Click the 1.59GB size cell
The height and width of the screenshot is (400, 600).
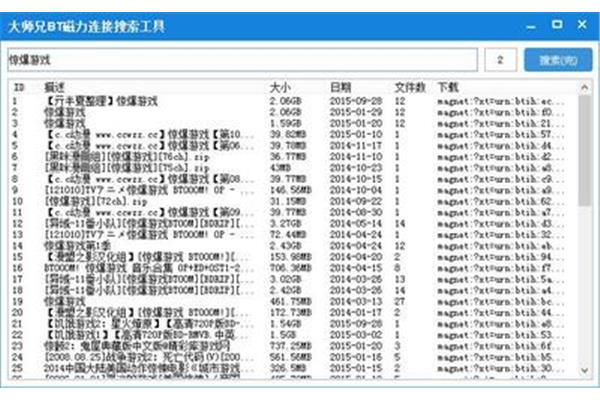coord(285,123)
